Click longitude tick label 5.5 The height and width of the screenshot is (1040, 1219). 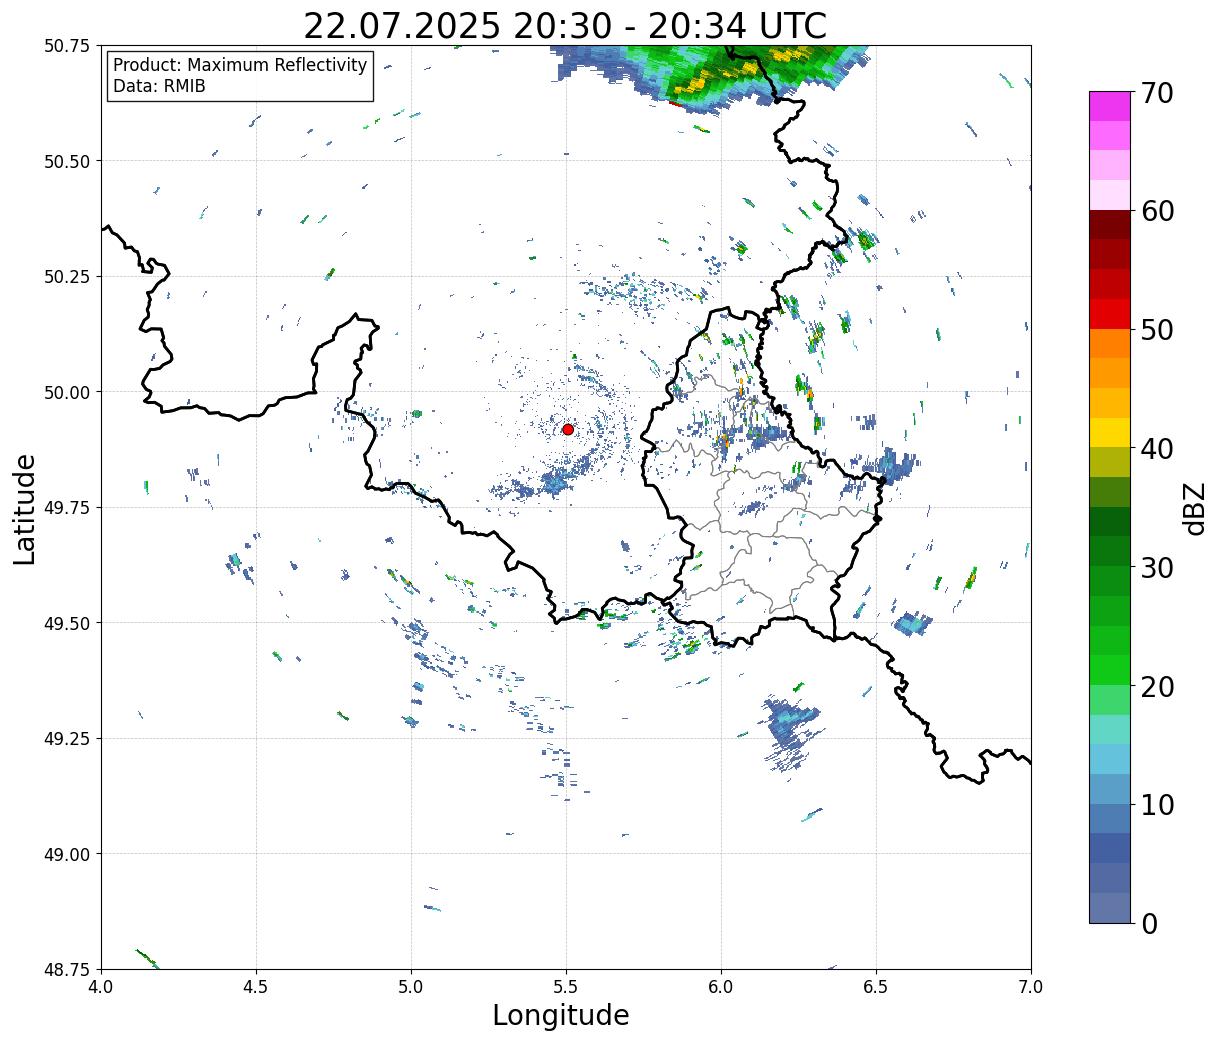[x=566, y=986]
